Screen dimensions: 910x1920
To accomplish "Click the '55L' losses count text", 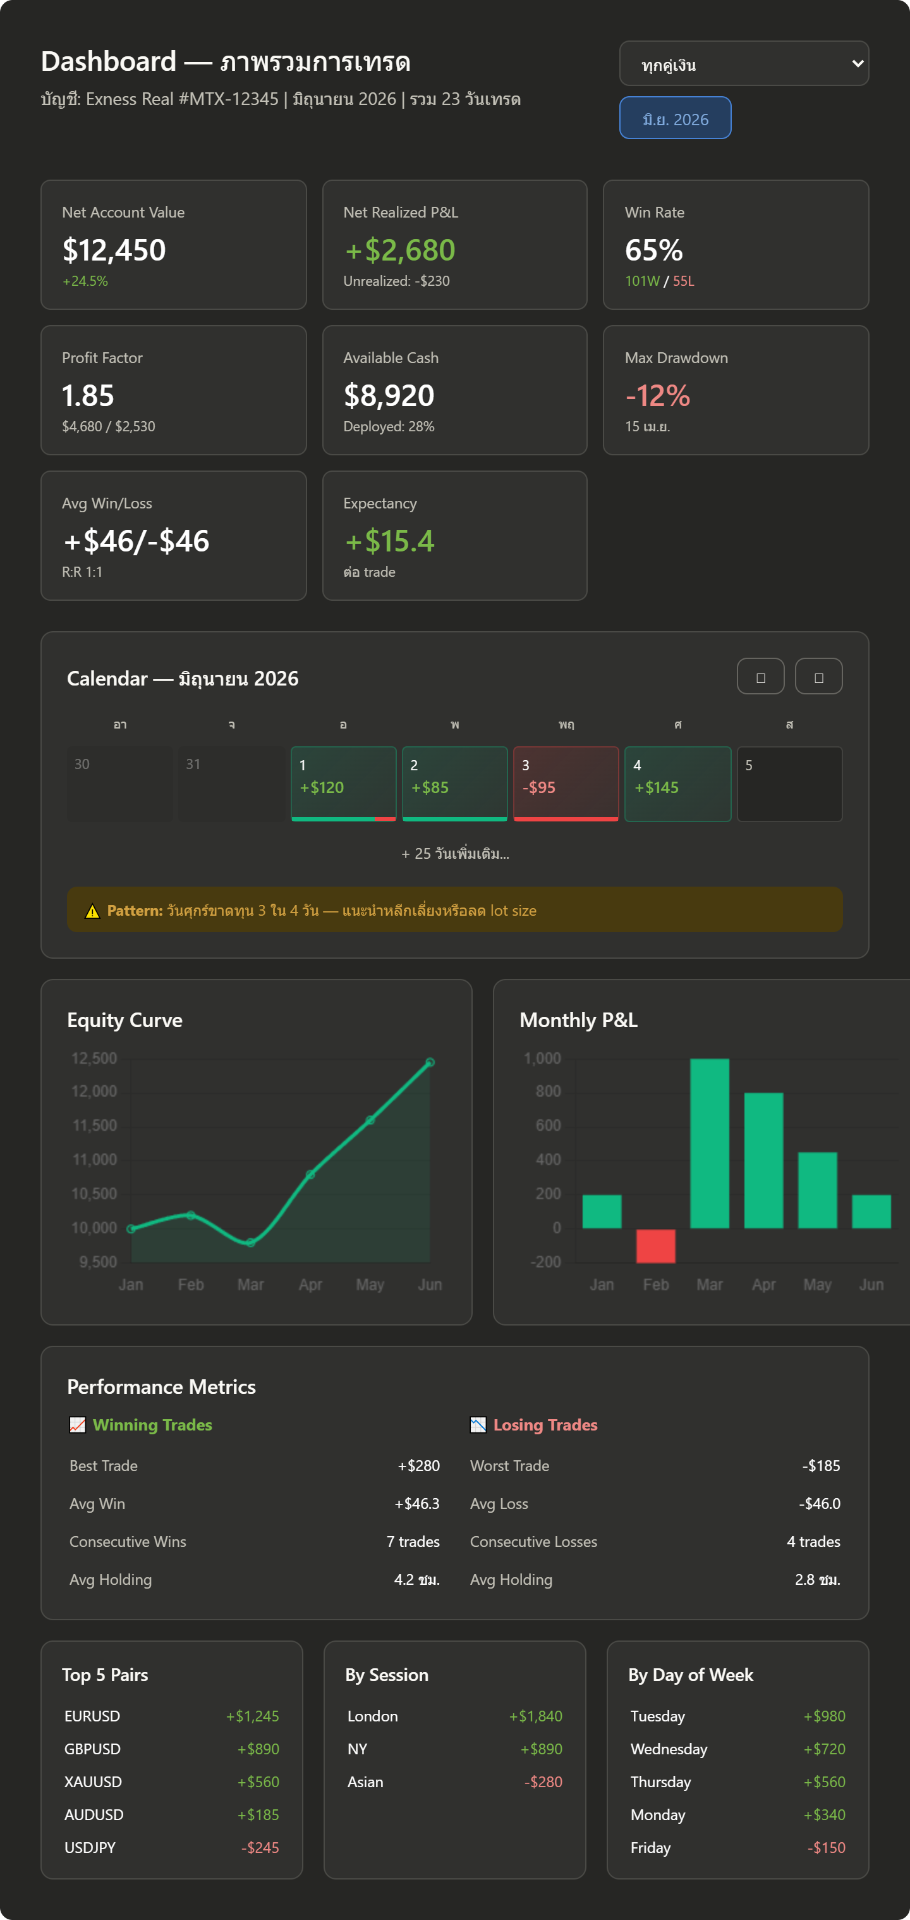I will tap(684, 282).
